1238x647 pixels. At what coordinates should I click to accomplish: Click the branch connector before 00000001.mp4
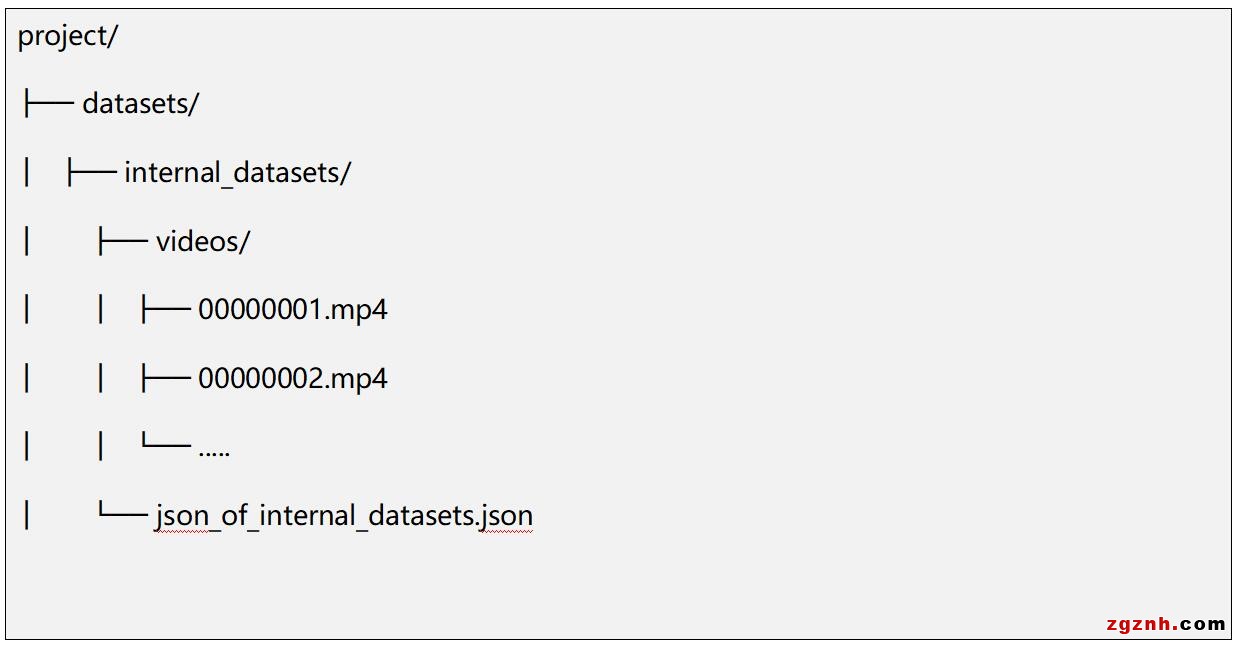166,310
